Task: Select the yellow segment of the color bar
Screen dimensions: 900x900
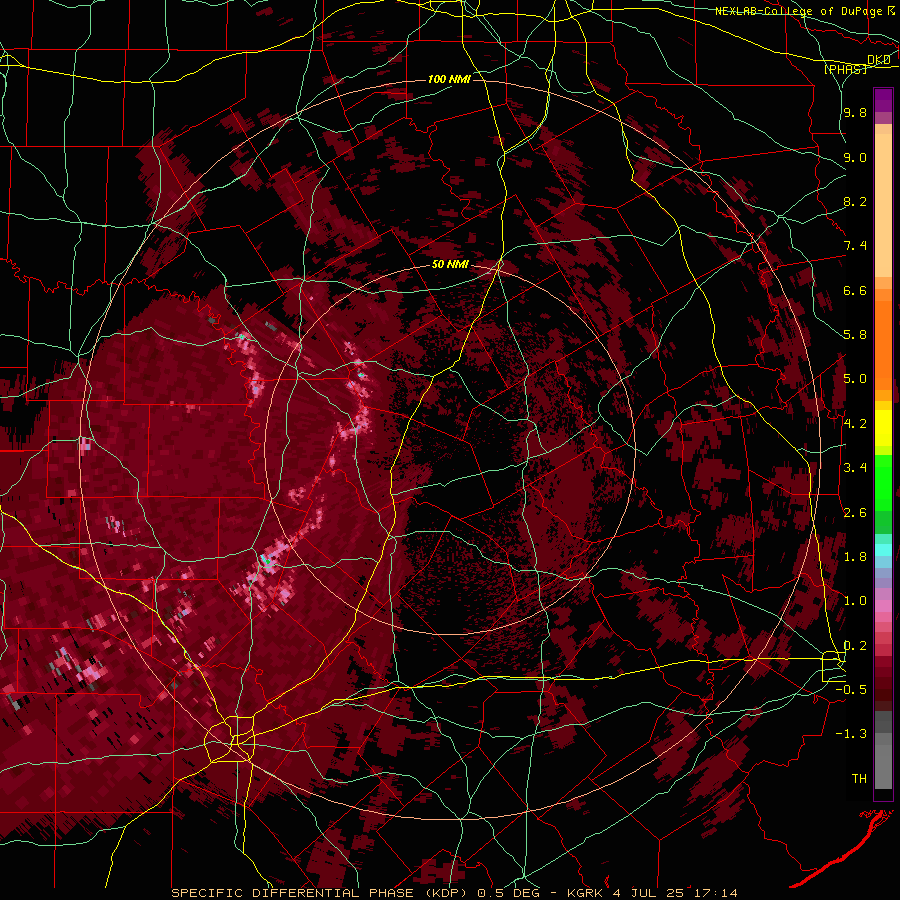Action: tap(883, 428)
